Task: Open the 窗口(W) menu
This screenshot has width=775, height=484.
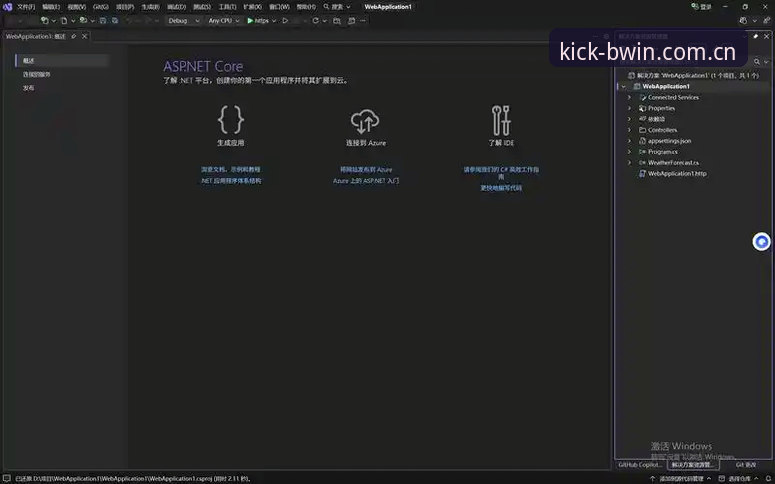Action: click(279, 7)
